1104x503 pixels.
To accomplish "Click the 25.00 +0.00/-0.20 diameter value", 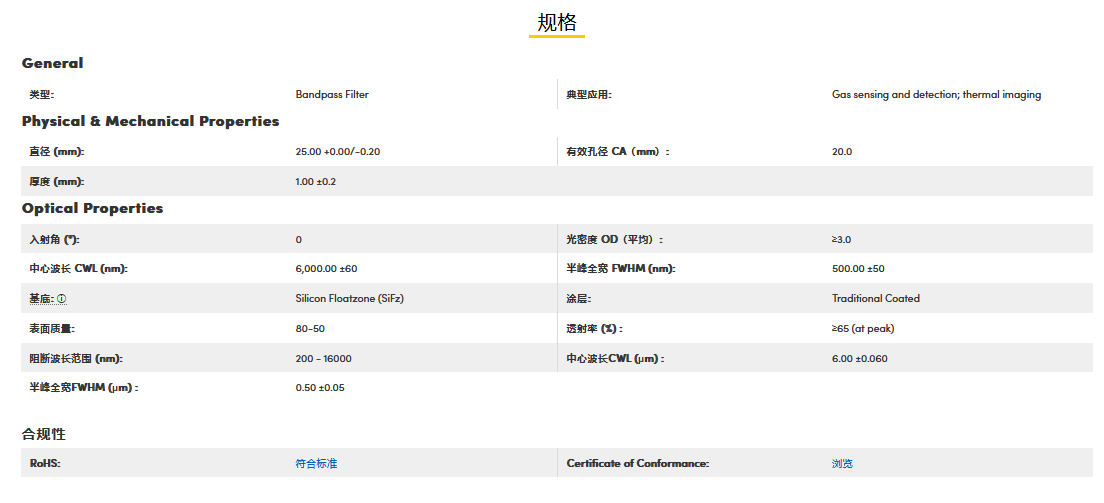I will tap(338, 152).
